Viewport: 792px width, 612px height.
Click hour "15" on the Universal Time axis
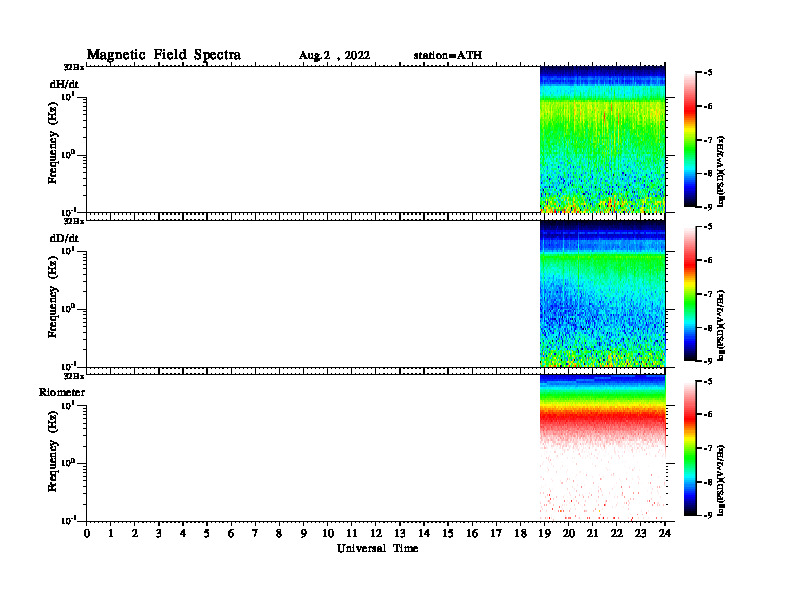pos(448,533)
